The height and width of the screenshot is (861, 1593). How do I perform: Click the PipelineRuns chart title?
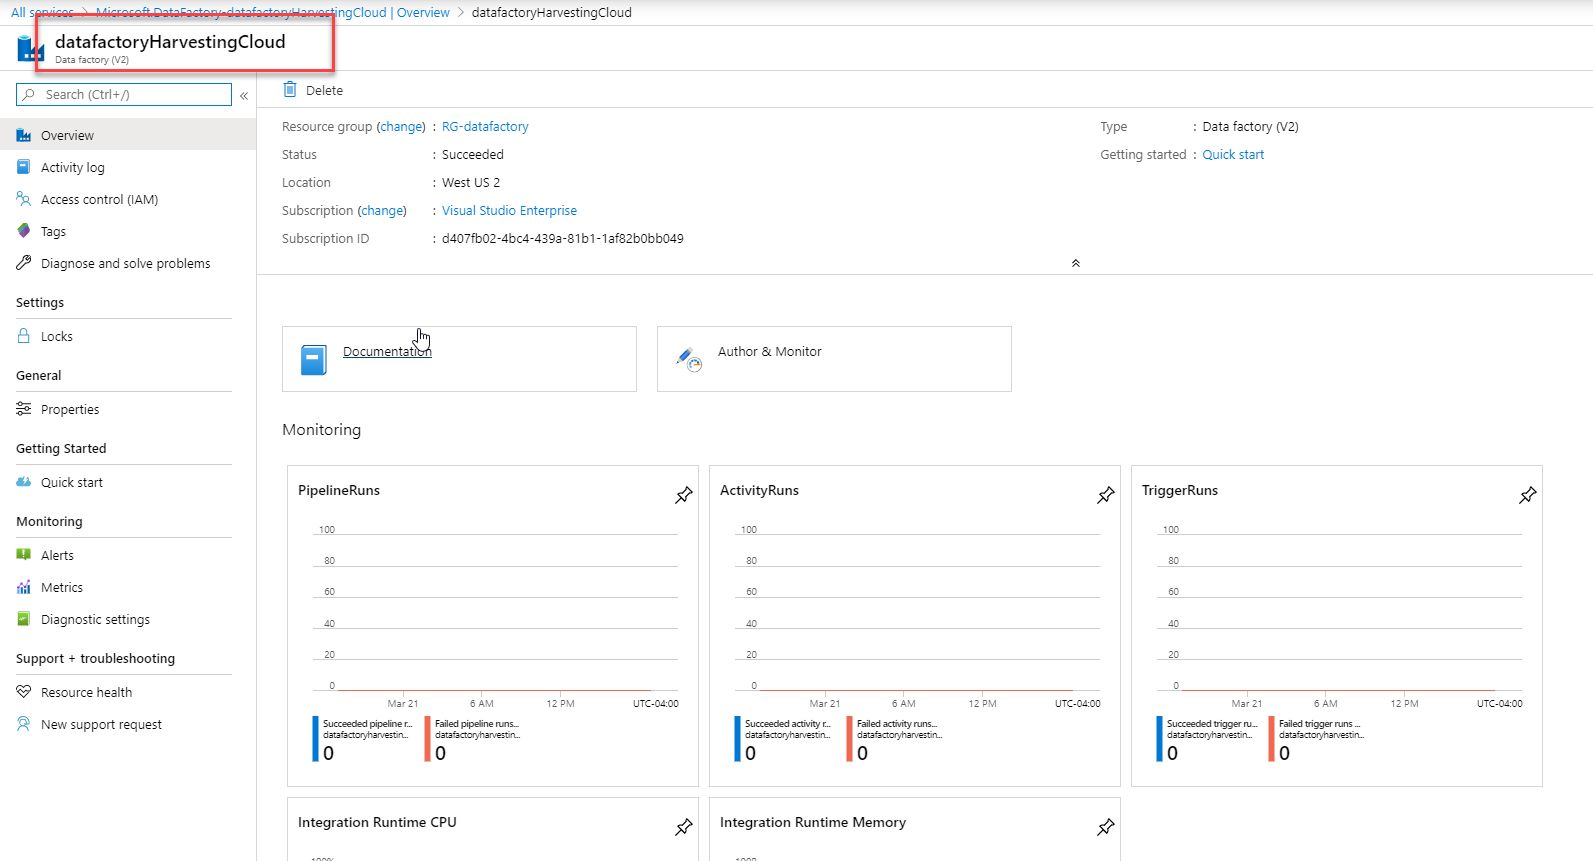339,490
